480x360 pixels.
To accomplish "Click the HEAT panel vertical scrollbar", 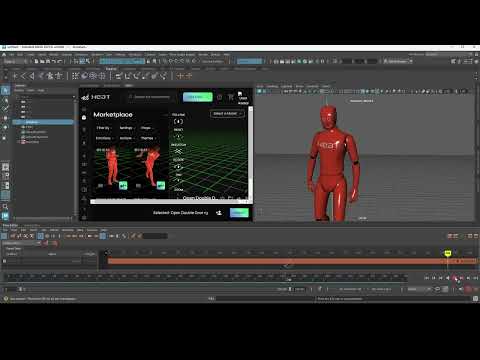I will 251,153.
